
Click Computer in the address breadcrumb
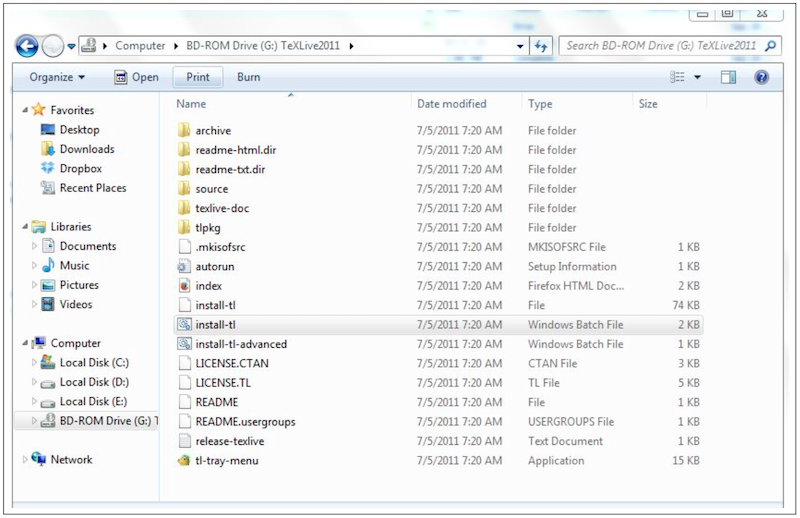[x=140, y=46]
